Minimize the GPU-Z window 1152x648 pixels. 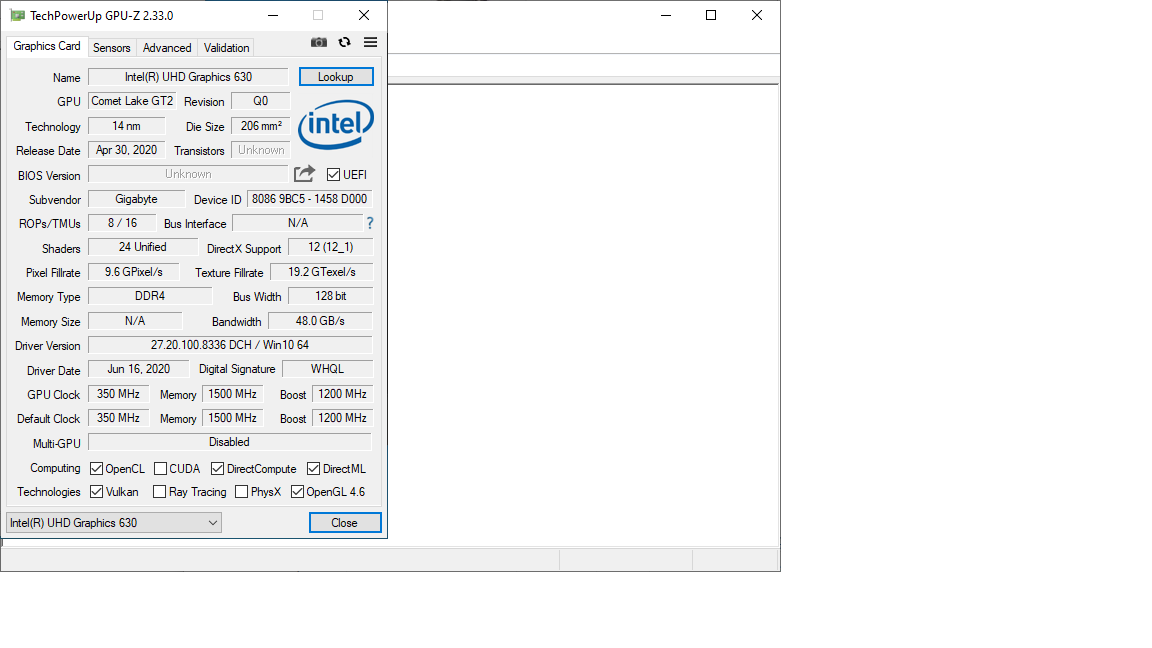coord(273,15)
